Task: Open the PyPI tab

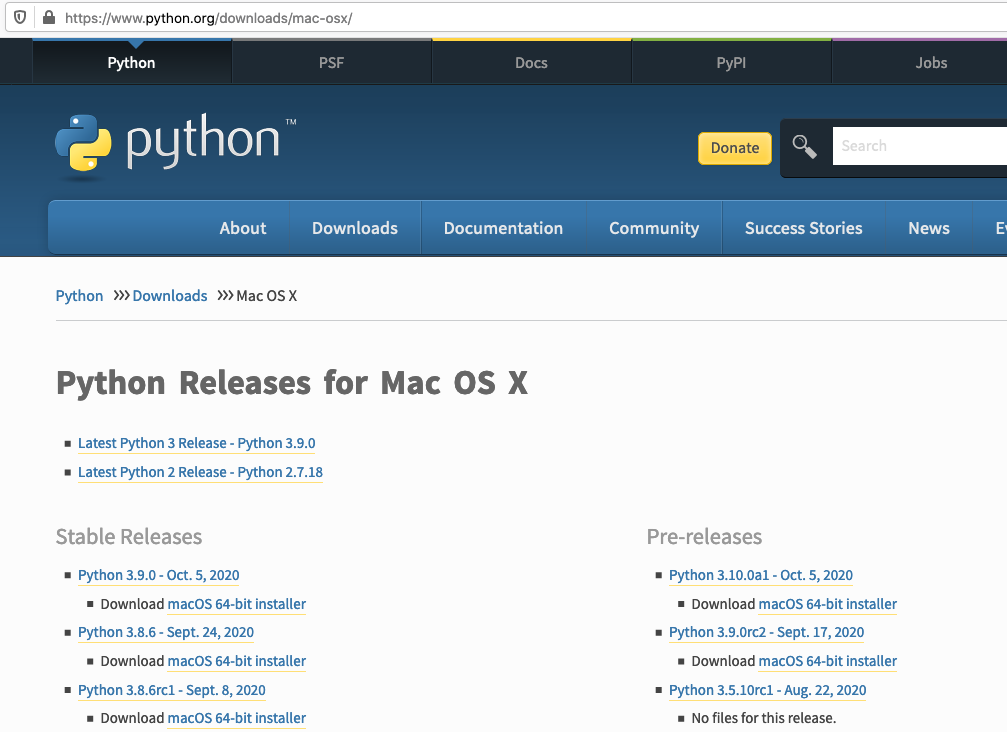Action: (x=731, y=62)
